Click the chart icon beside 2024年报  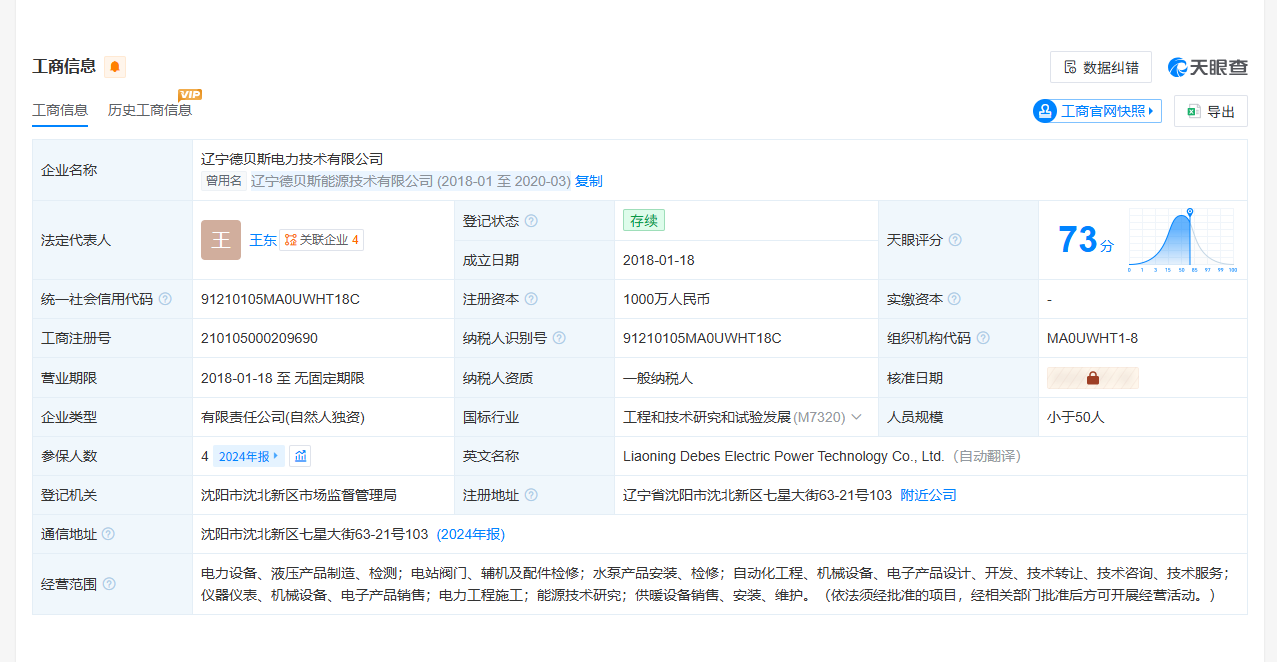click(301, 456)
